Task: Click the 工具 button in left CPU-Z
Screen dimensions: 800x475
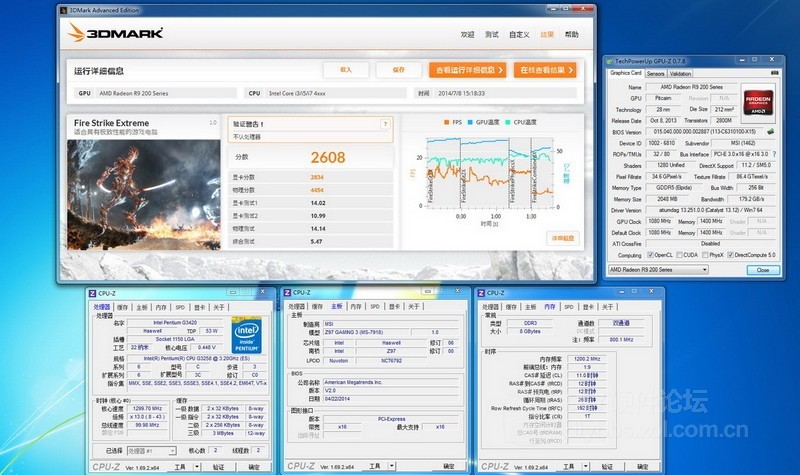Action: coord(180,467)
